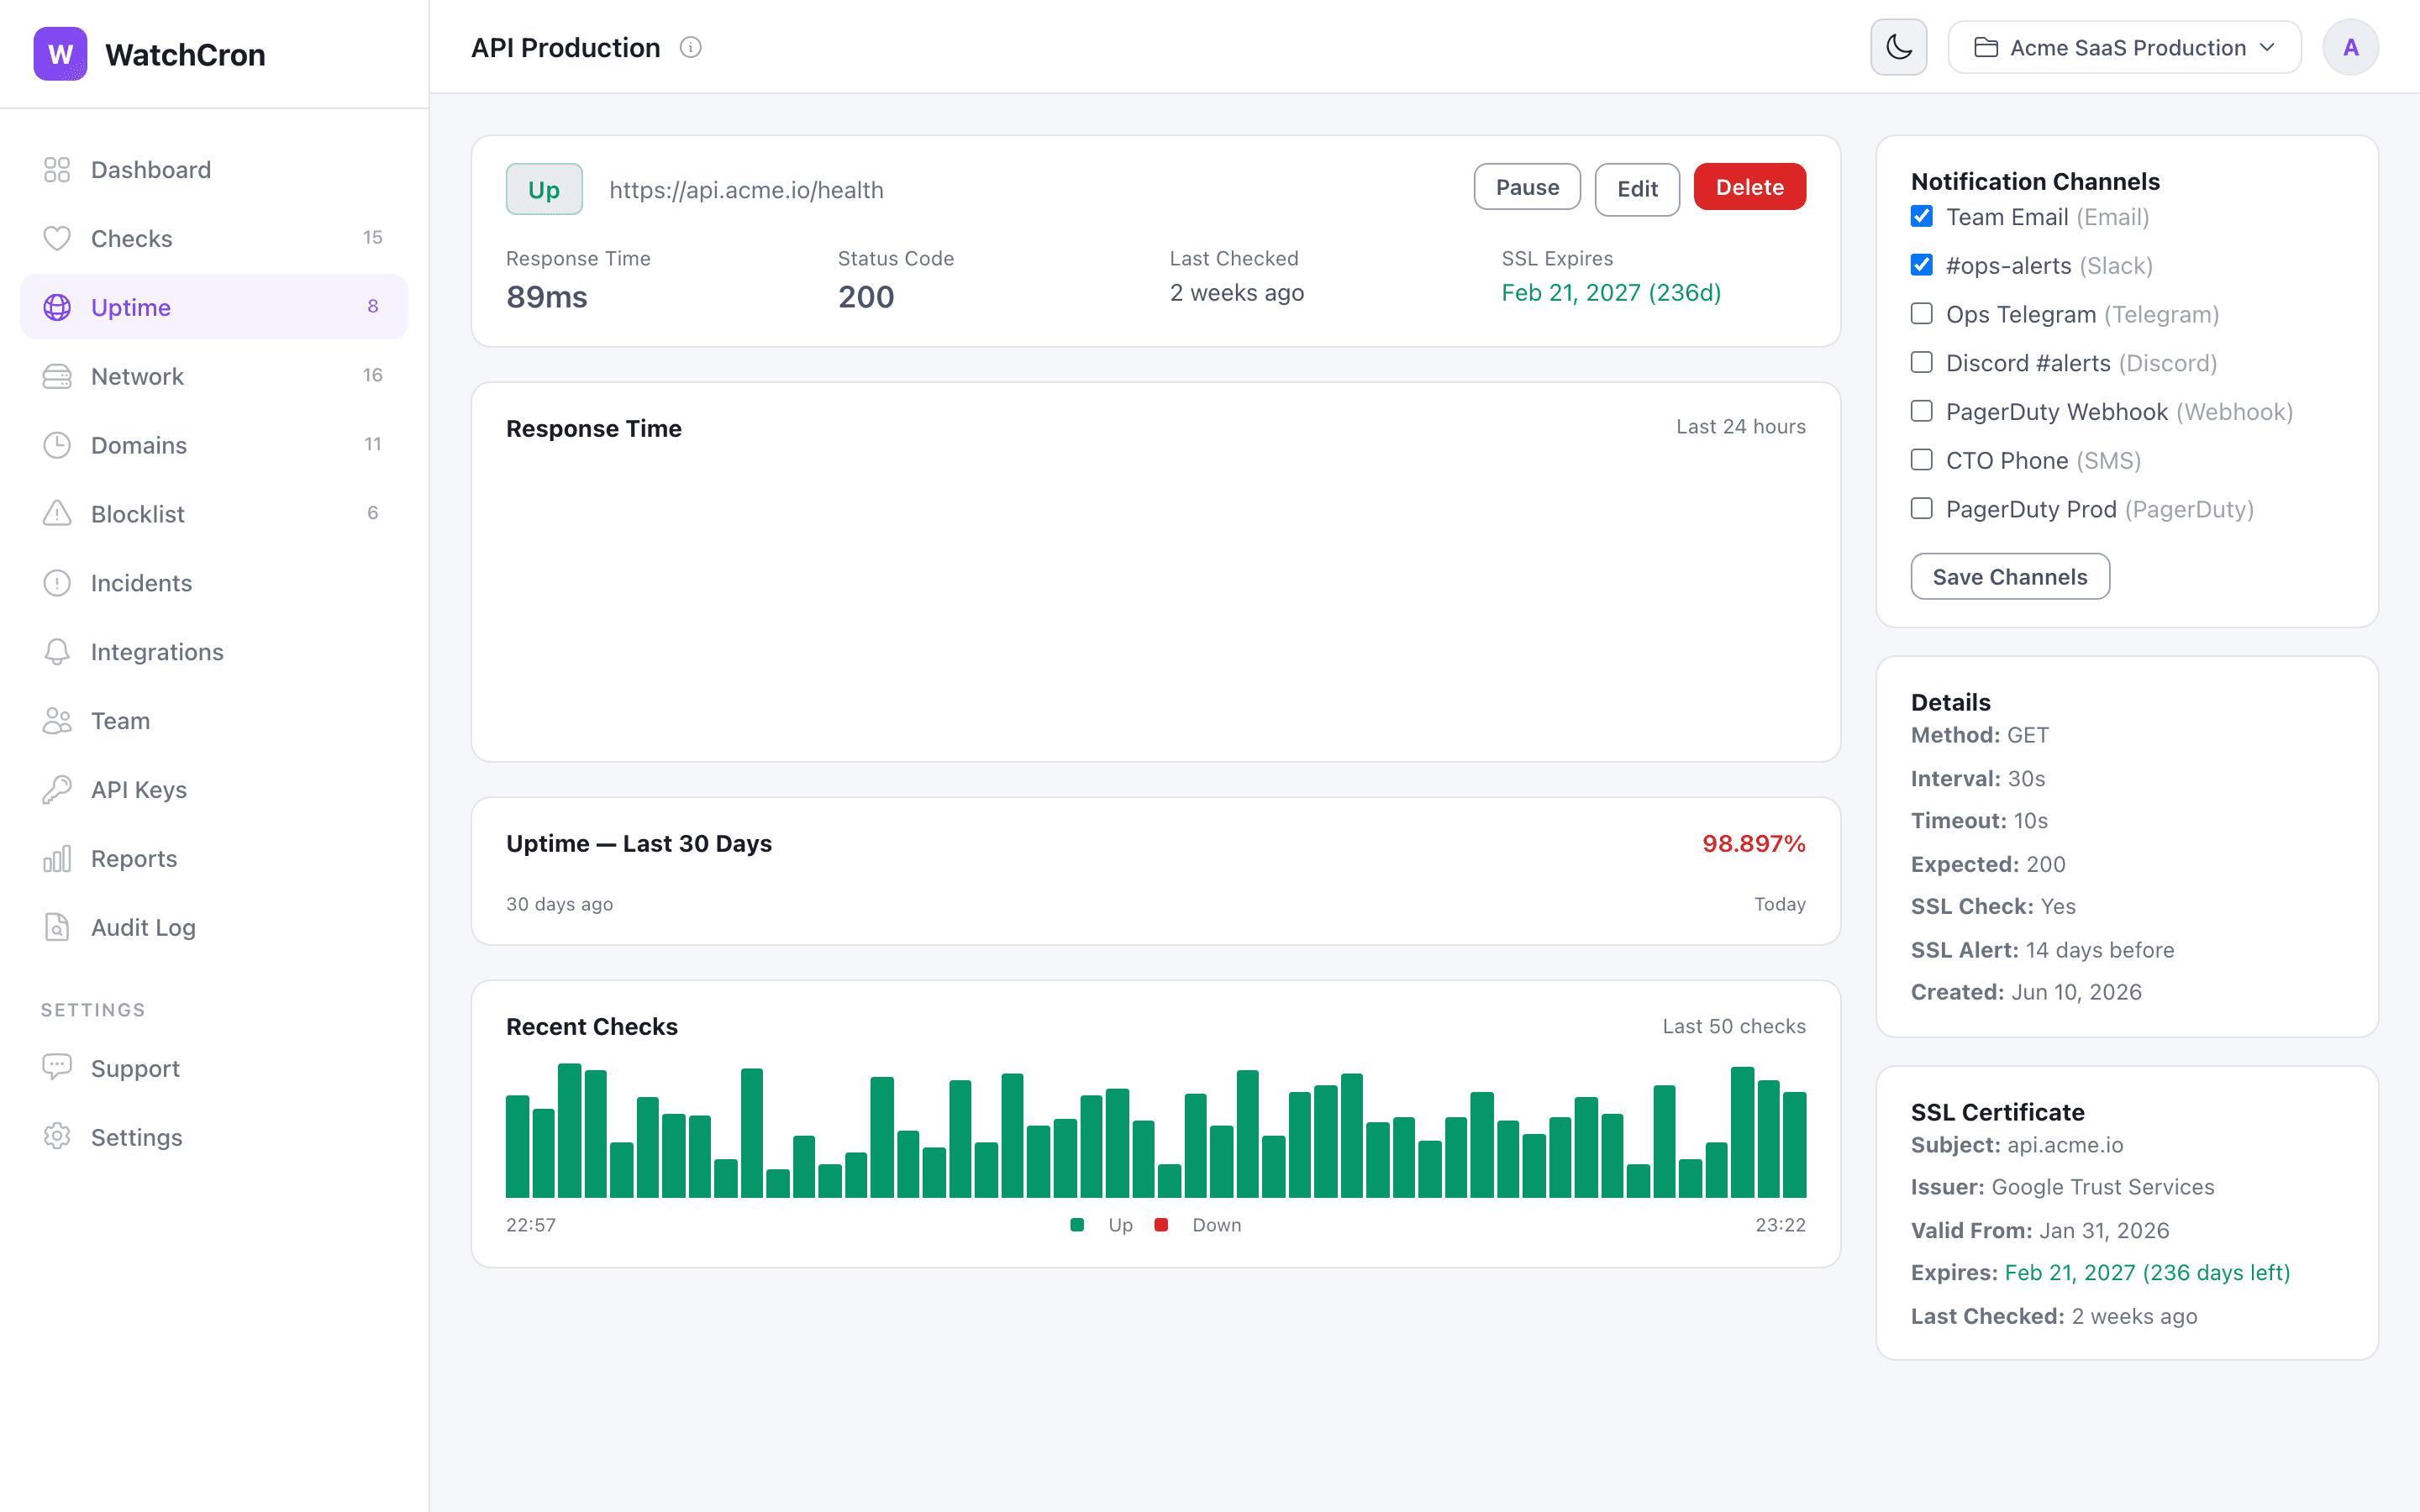Open the Blocklist page

(x=214, y=514)
